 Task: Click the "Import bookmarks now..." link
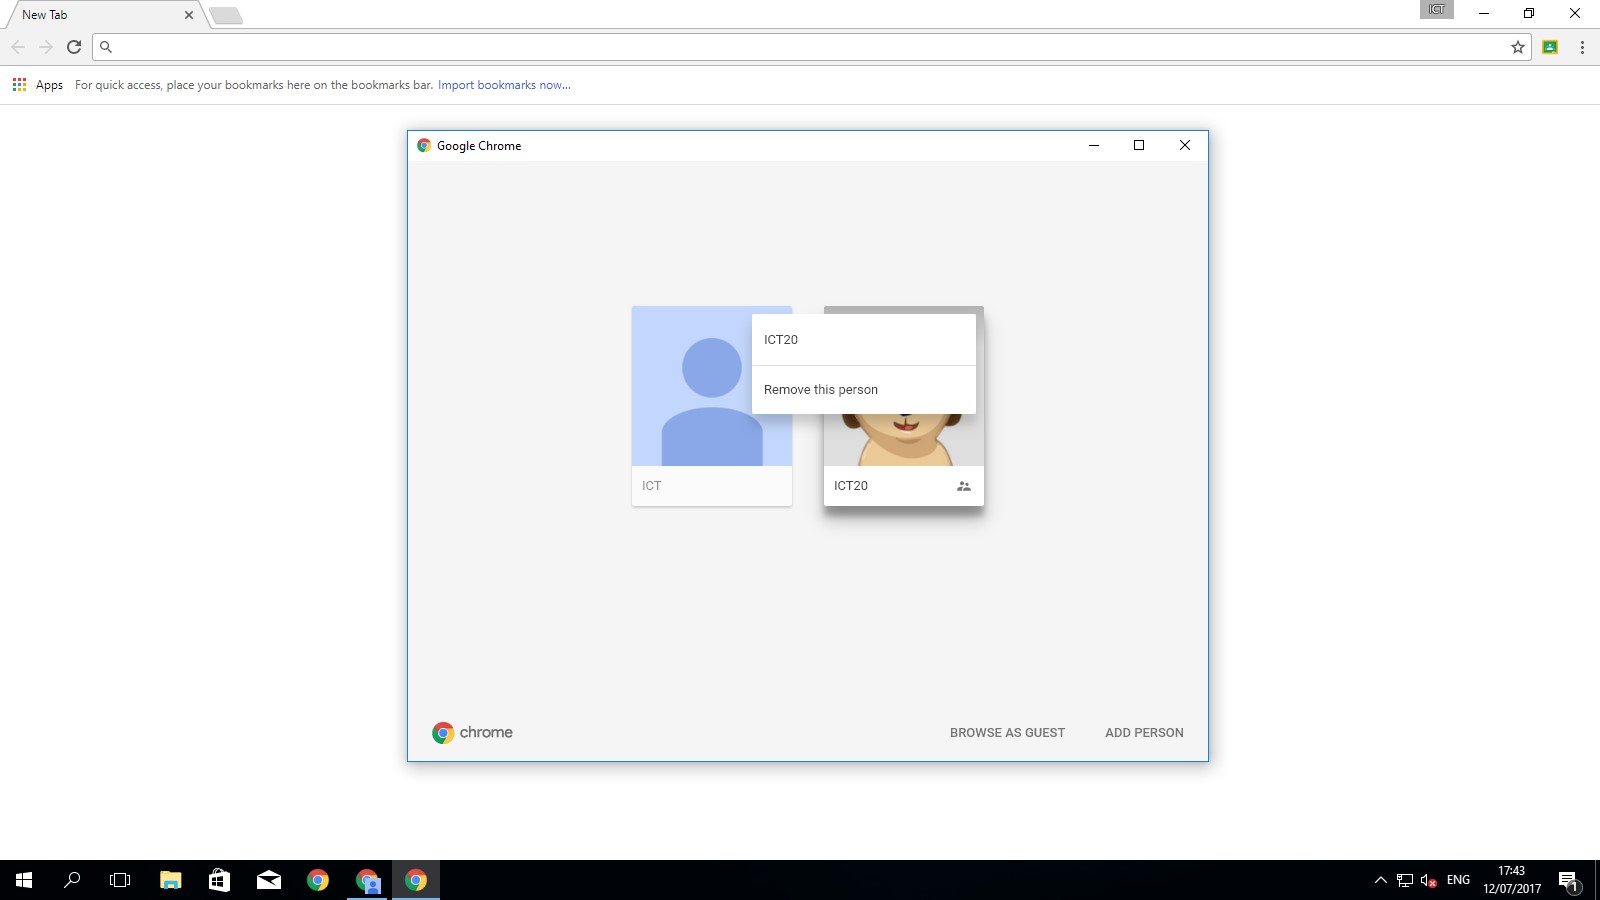(503, 85)
